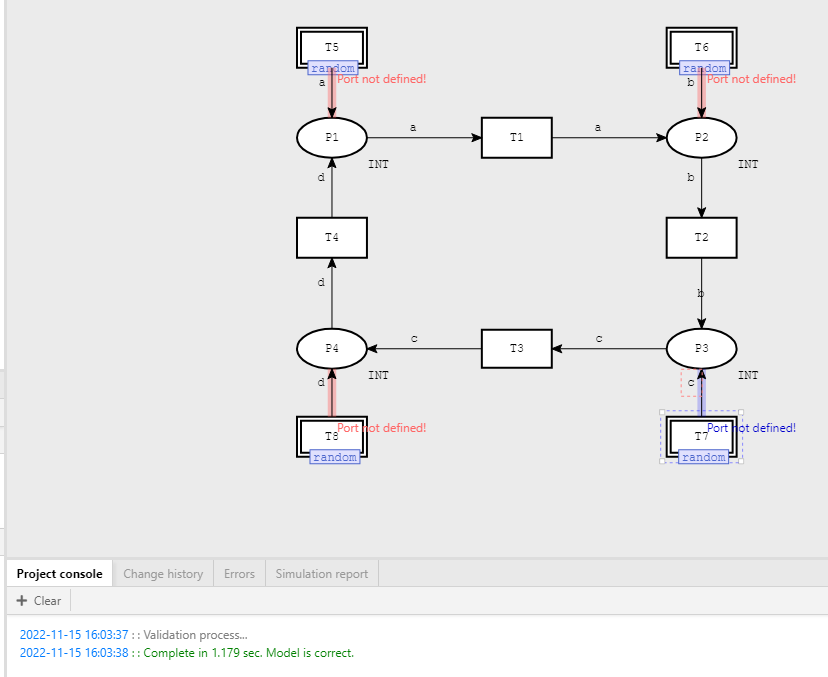Click the T4 transition rectangle
The height and width of the screenshot is (677, 828).
[x=331, y=237]
